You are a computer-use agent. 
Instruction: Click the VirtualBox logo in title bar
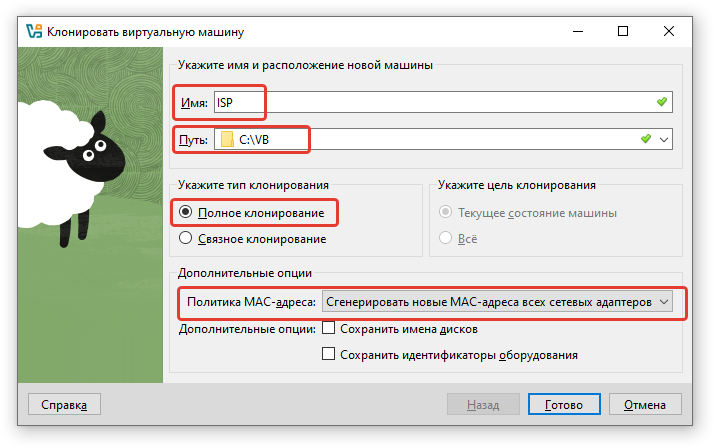coord(34,31)
